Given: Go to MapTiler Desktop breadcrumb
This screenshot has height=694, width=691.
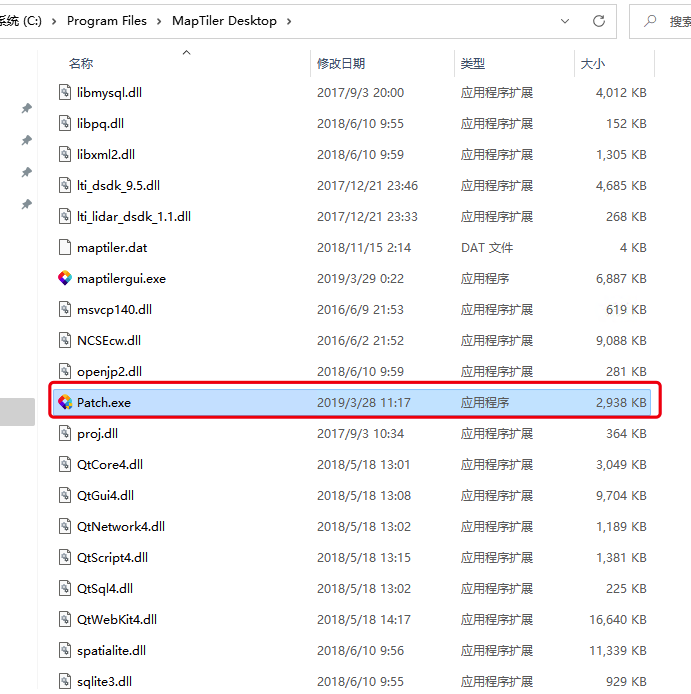Looking at the screenshot, I should point(224,21).
